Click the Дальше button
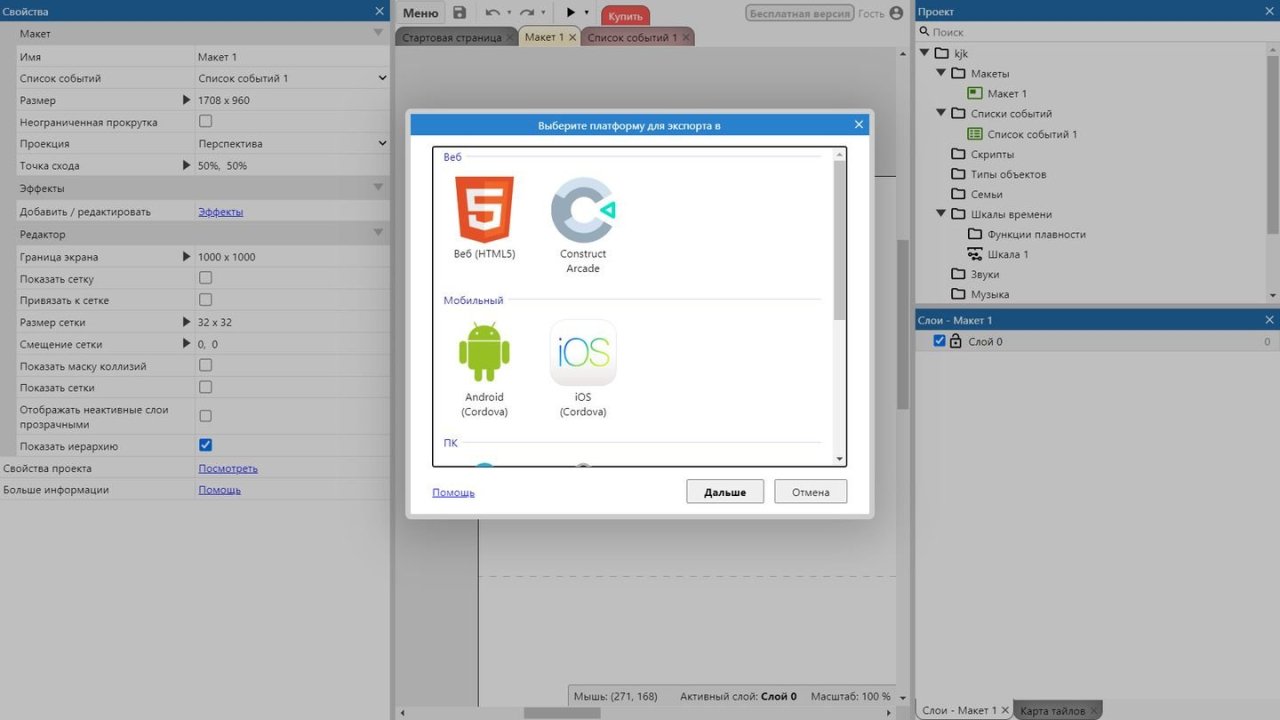The image size is (1280, 720). point(725,492)
